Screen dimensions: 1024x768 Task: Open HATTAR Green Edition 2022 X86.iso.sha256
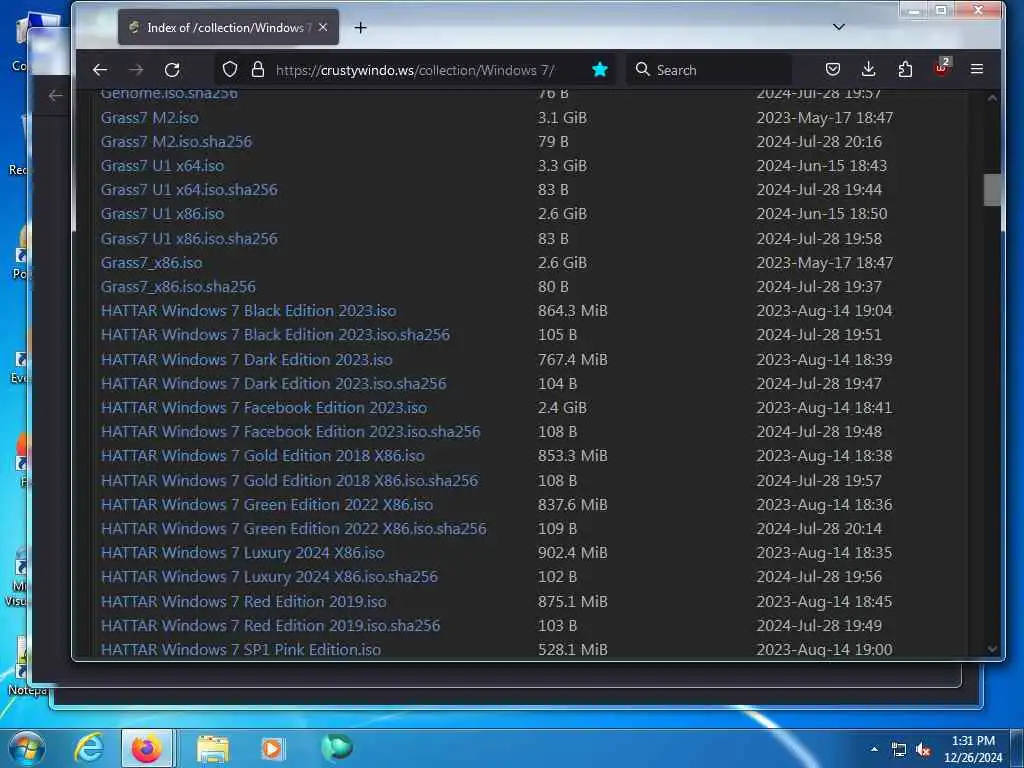pos(293,529)
